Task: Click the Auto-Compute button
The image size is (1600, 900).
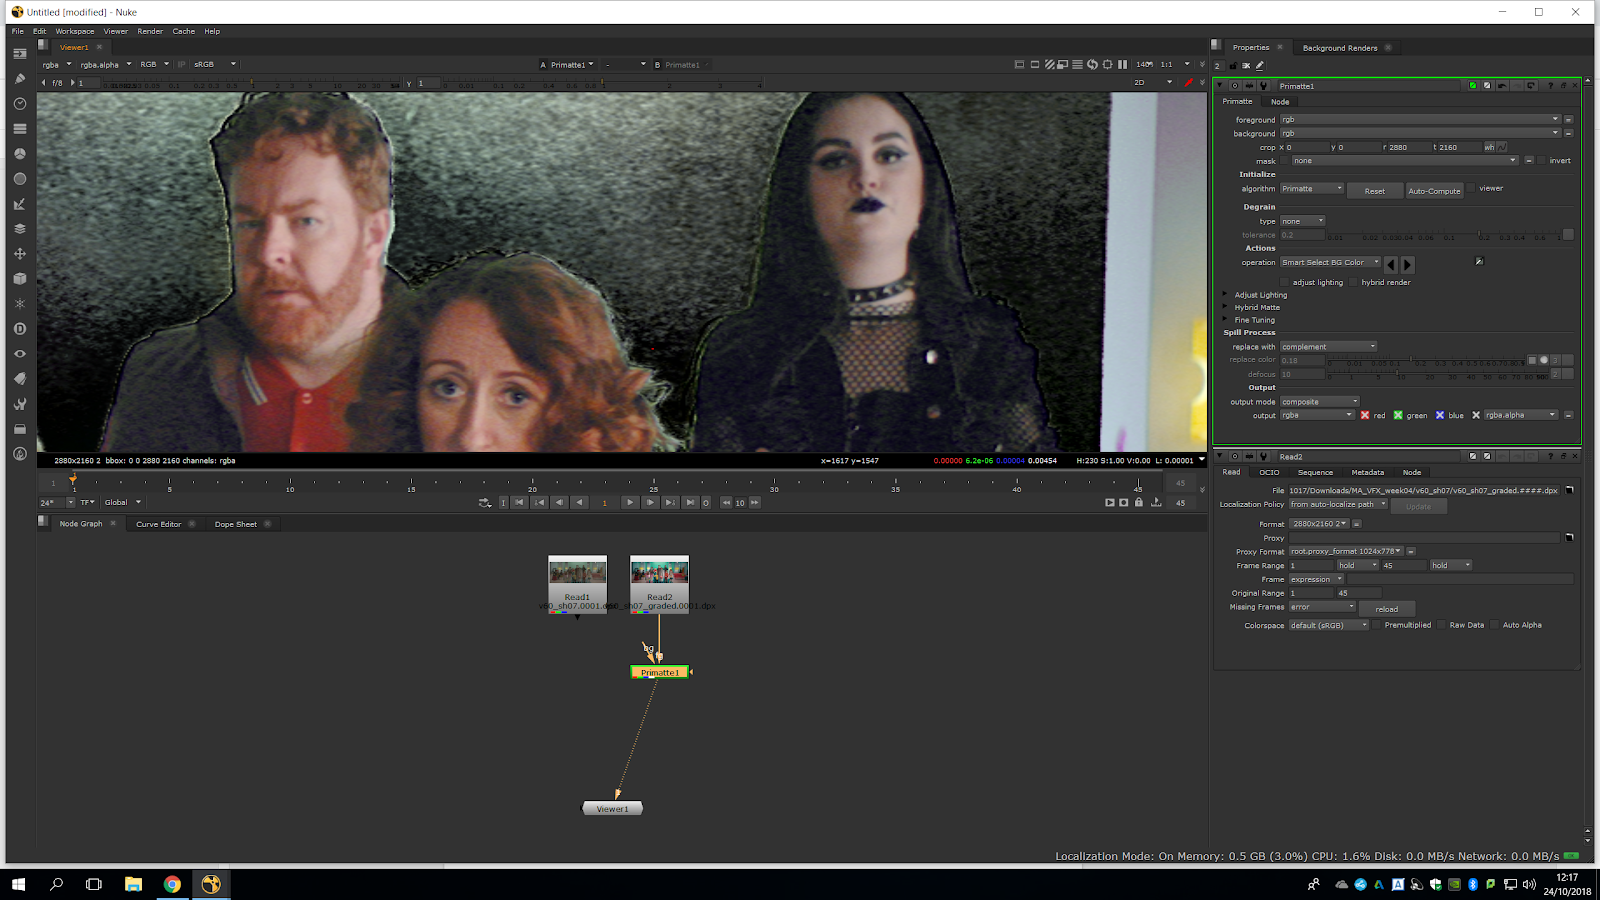Action: [1434, 190]
